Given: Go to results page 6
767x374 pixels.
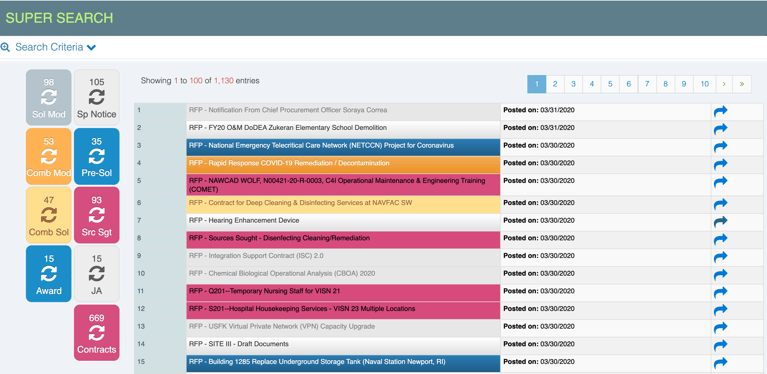Looking at the screenshot, I should tap(629, 84).
